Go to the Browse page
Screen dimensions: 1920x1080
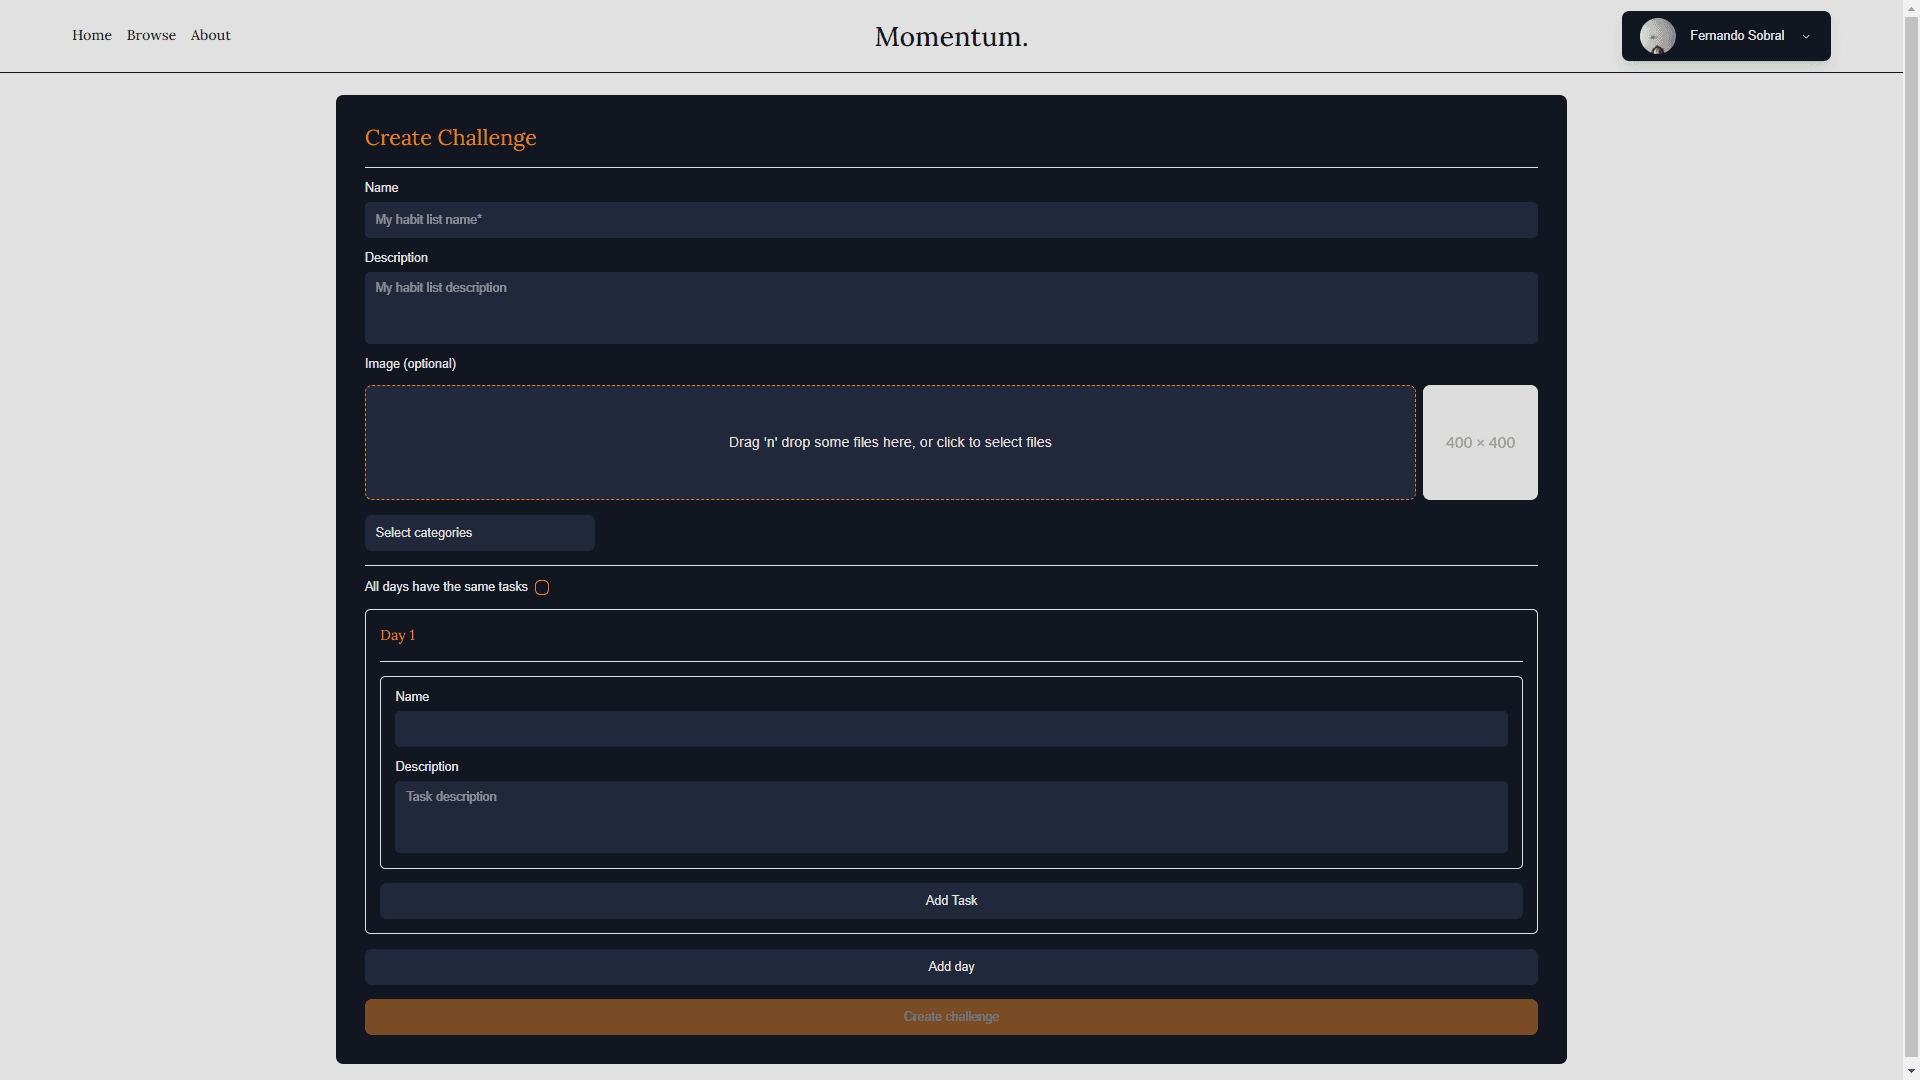(151, 35)
